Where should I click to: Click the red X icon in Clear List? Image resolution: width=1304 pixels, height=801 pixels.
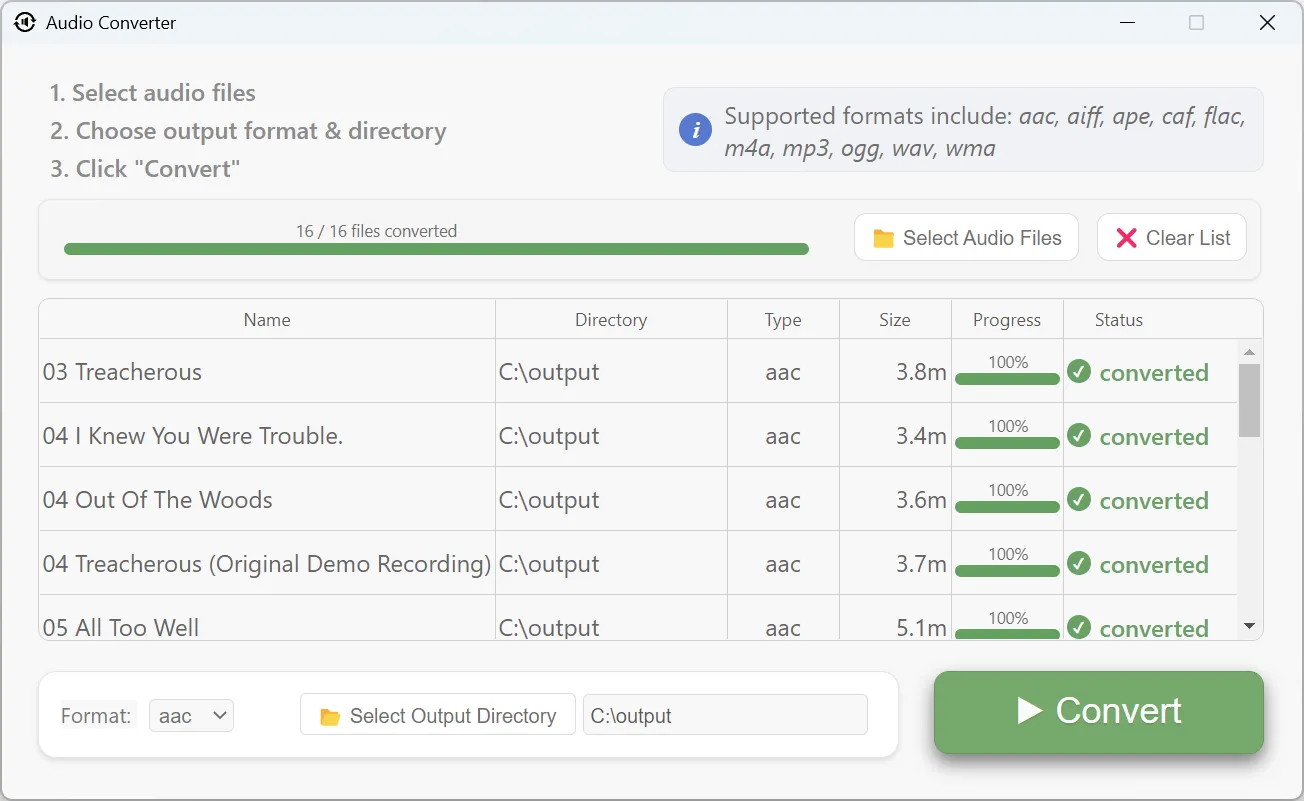pyautogui.click(x=1126, y=237)
